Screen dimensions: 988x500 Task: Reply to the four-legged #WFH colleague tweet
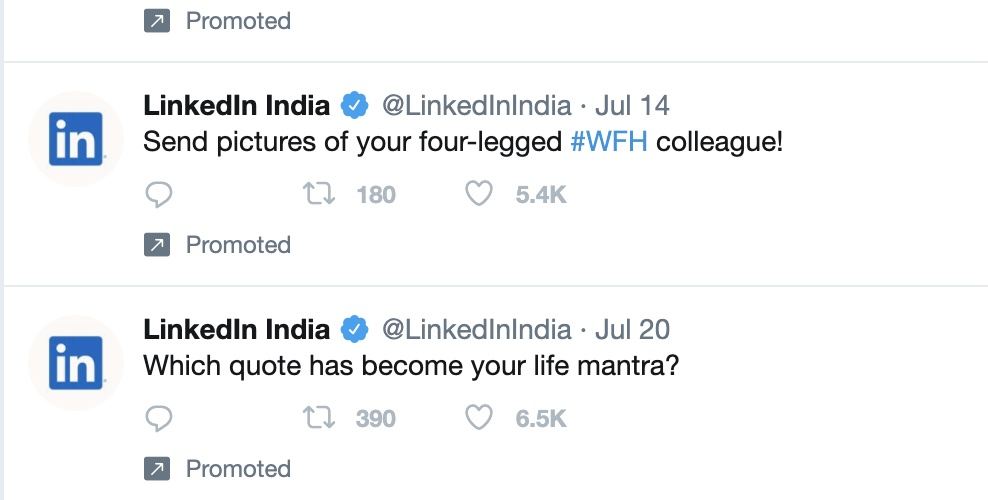pos(159,194)
